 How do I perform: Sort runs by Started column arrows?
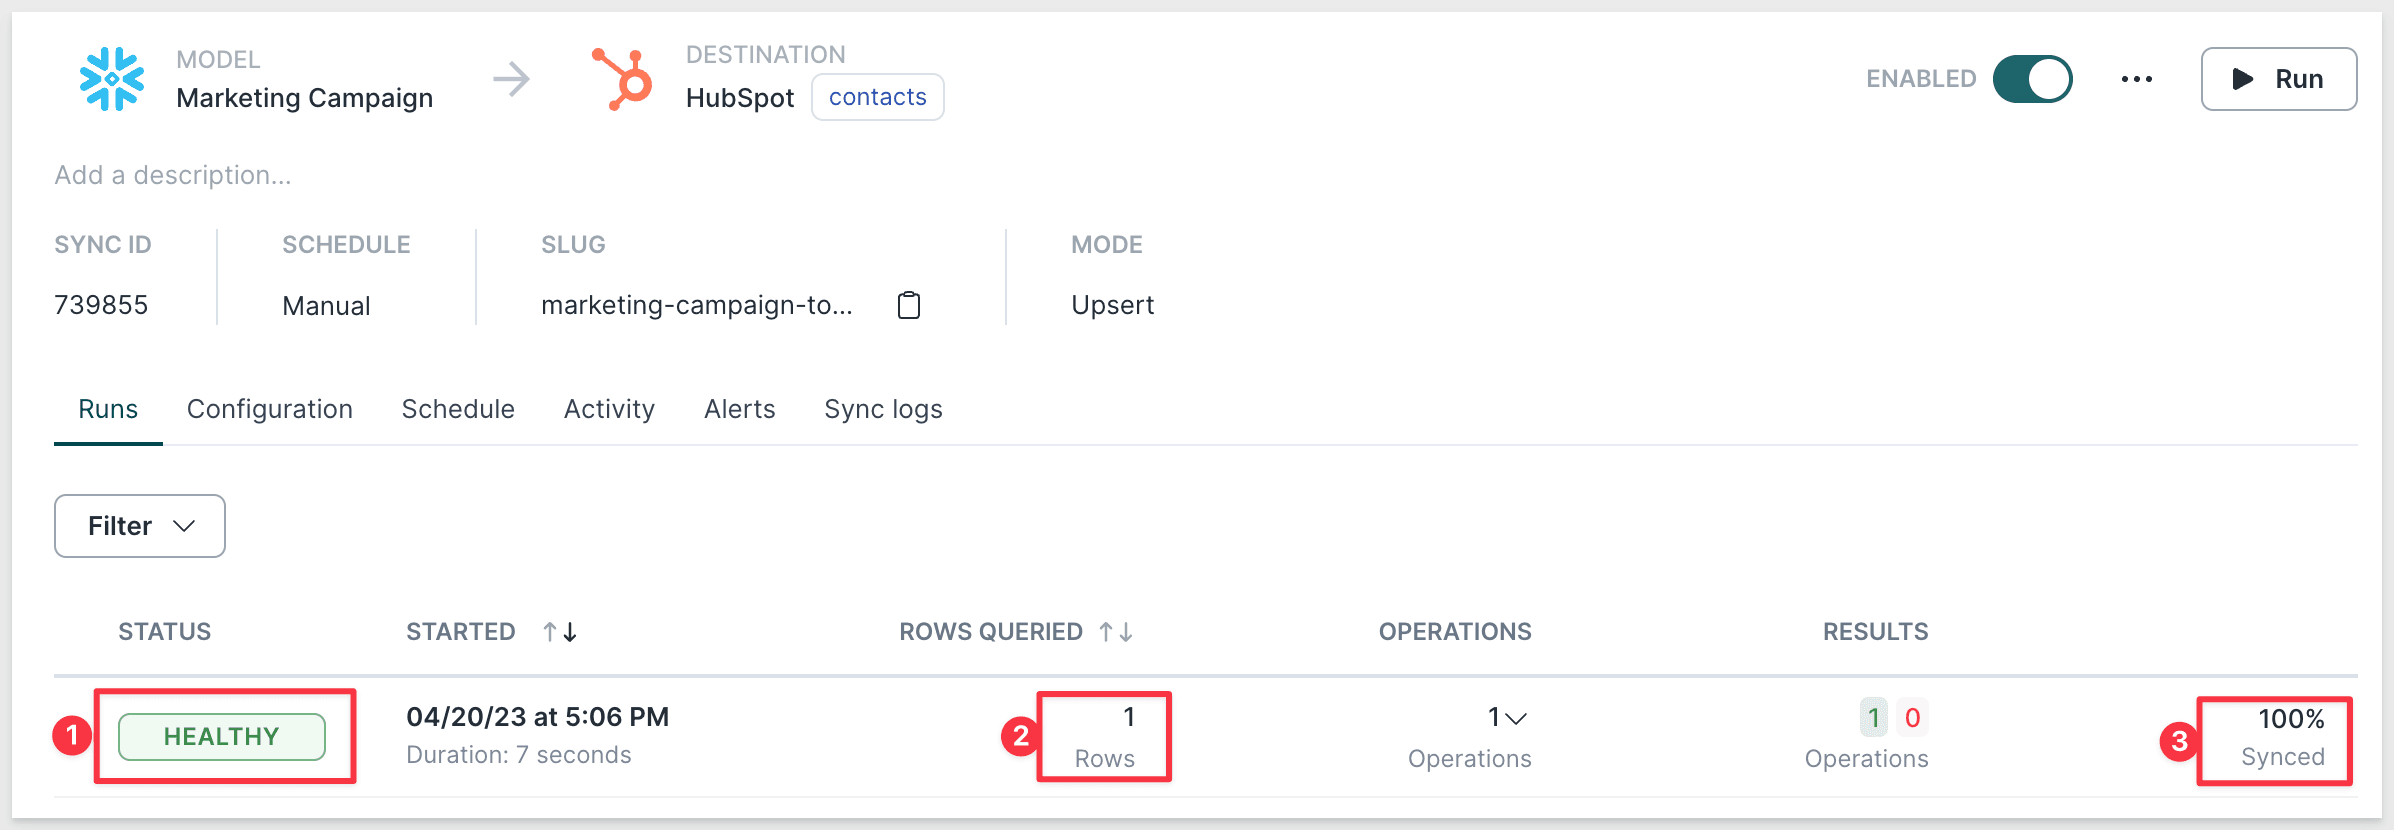coord(560,632)
